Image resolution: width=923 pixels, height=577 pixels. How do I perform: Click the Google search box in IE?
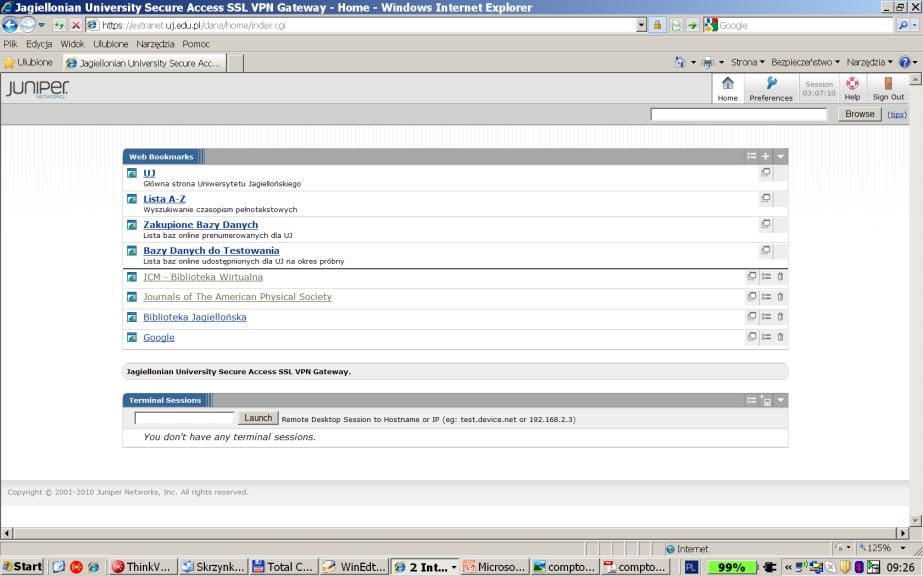coord(805,25)
